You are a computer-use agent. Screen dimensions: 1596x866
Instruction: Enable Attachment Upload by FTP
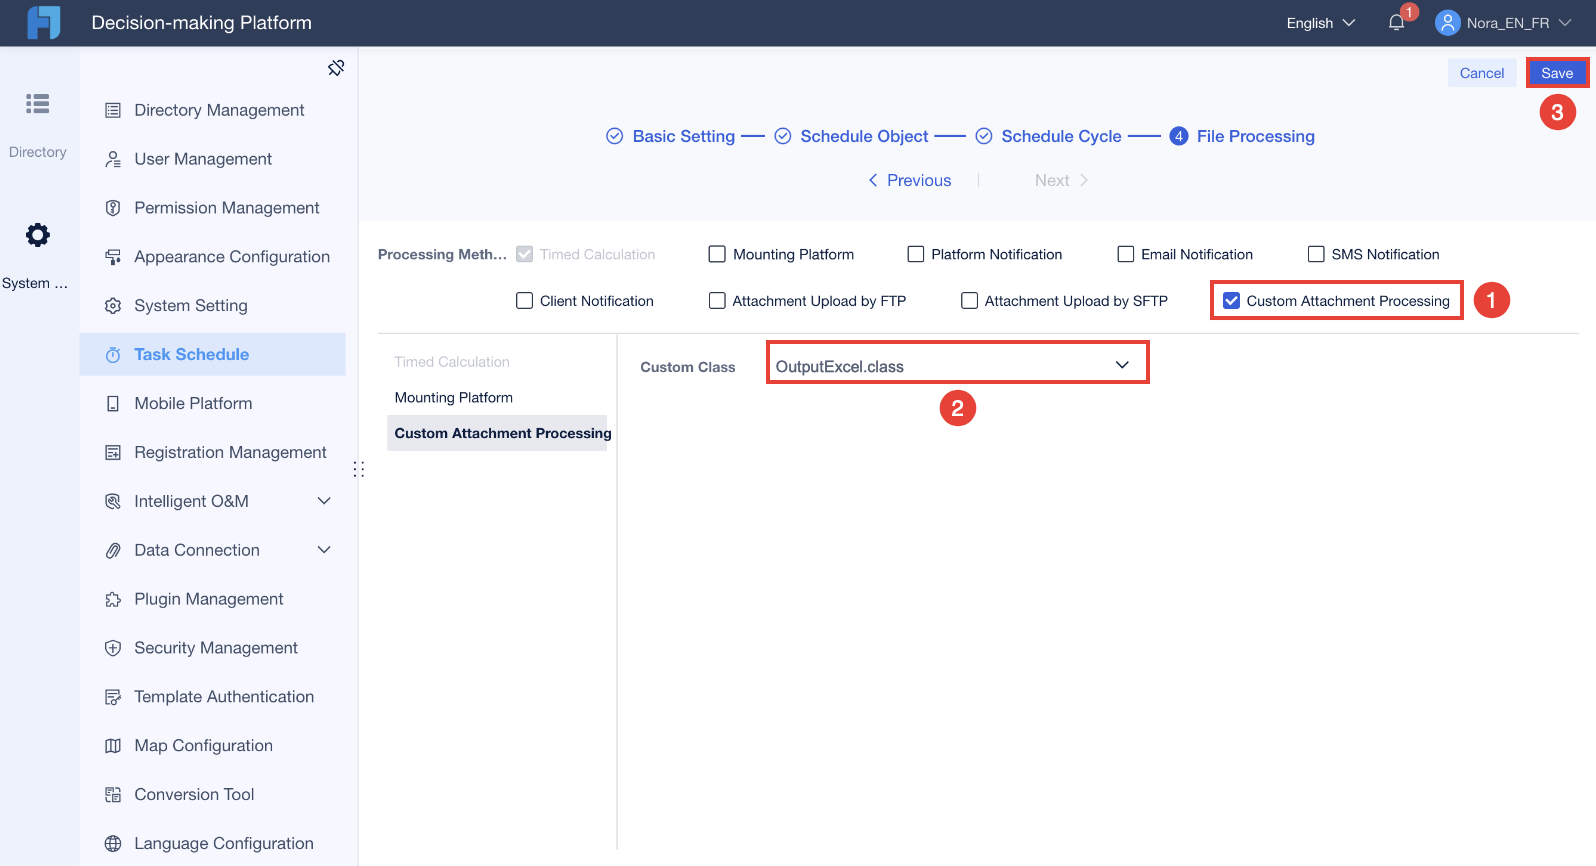pos(717,301)
